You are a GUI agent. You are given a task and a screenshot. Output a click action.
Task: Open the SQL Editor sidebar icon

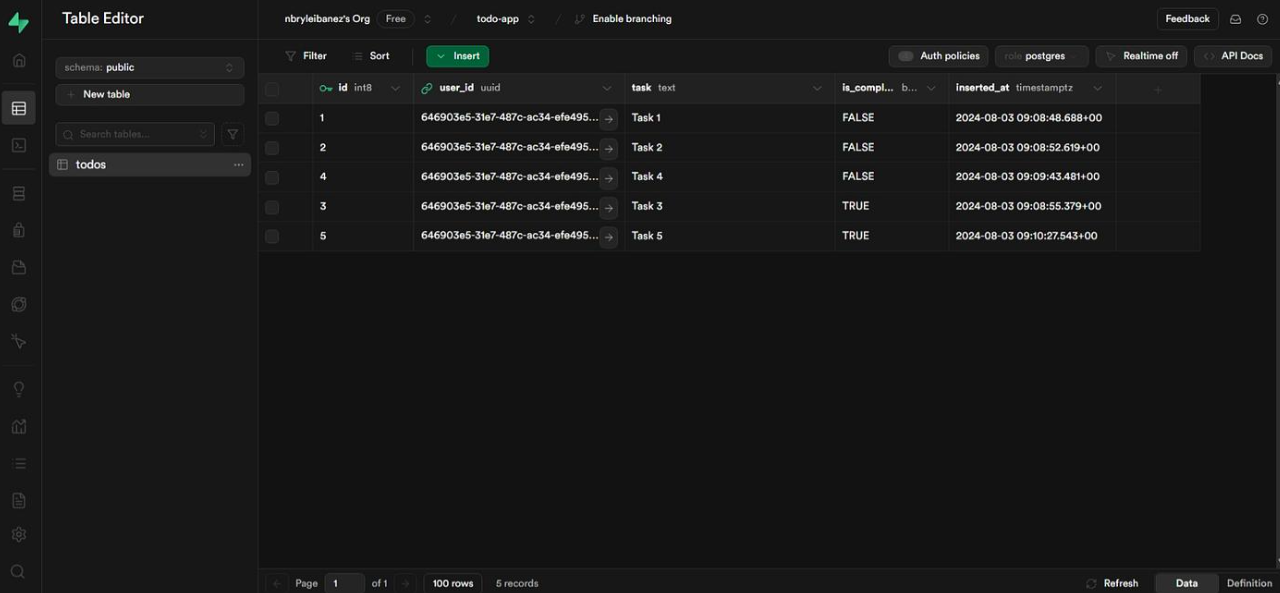coord(18,145)
